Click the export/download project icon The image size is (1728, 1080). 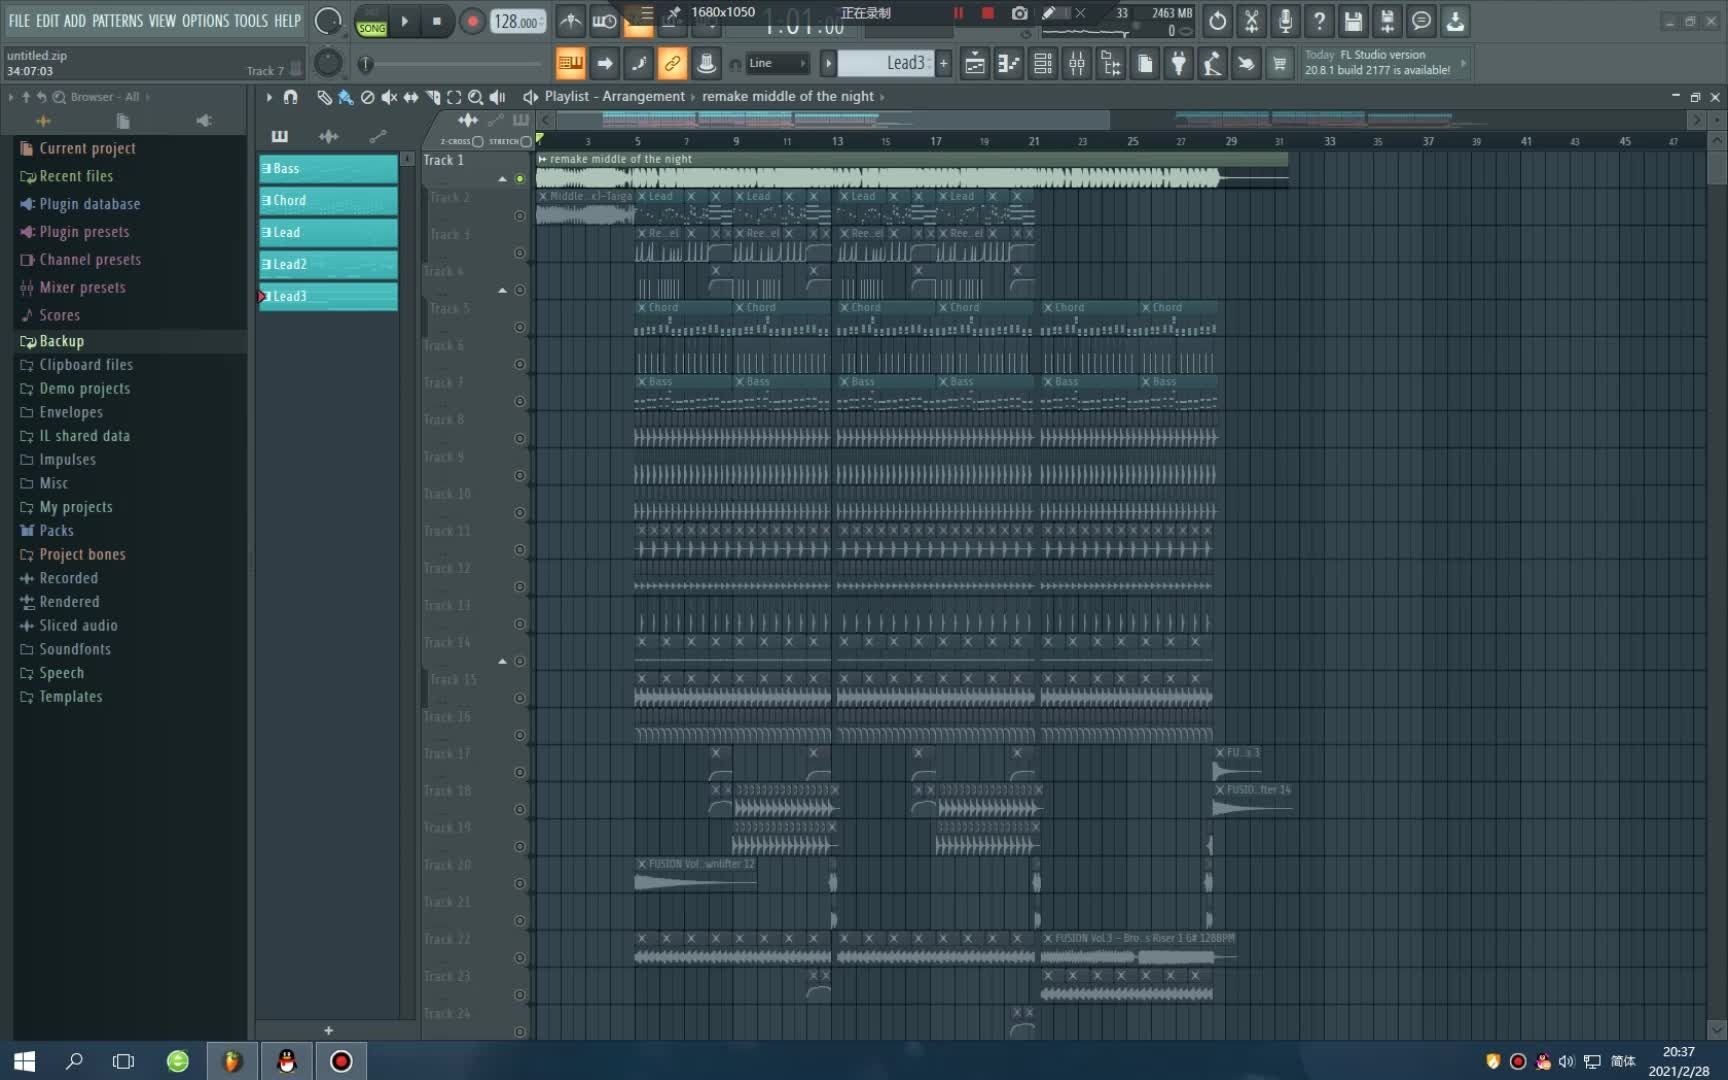tap(1455, 20)
